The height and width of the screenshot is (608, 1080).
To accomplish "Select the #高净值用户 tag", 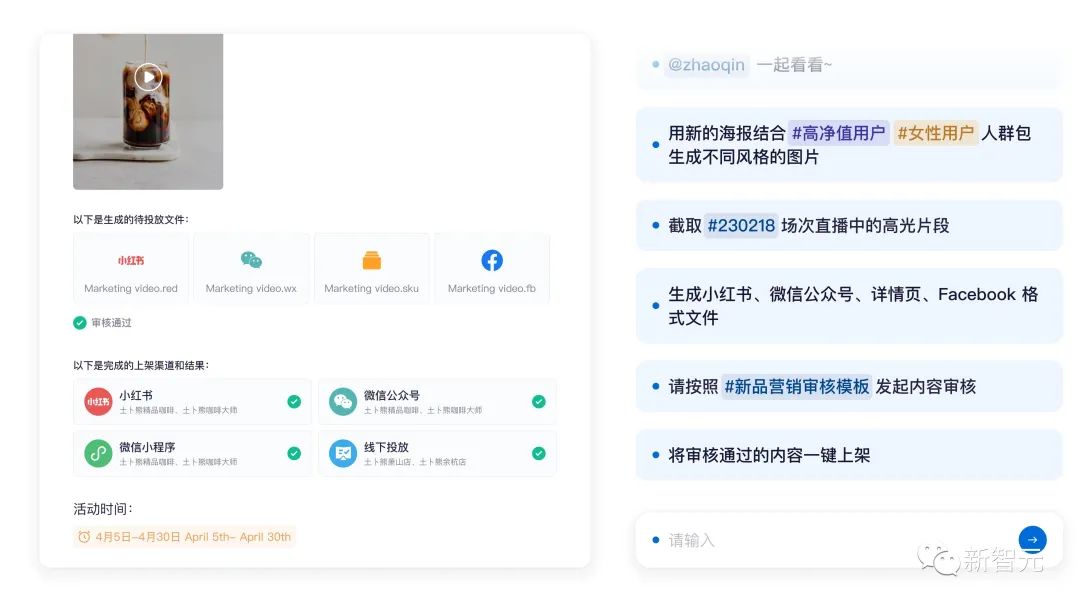I will click(838, 132).
